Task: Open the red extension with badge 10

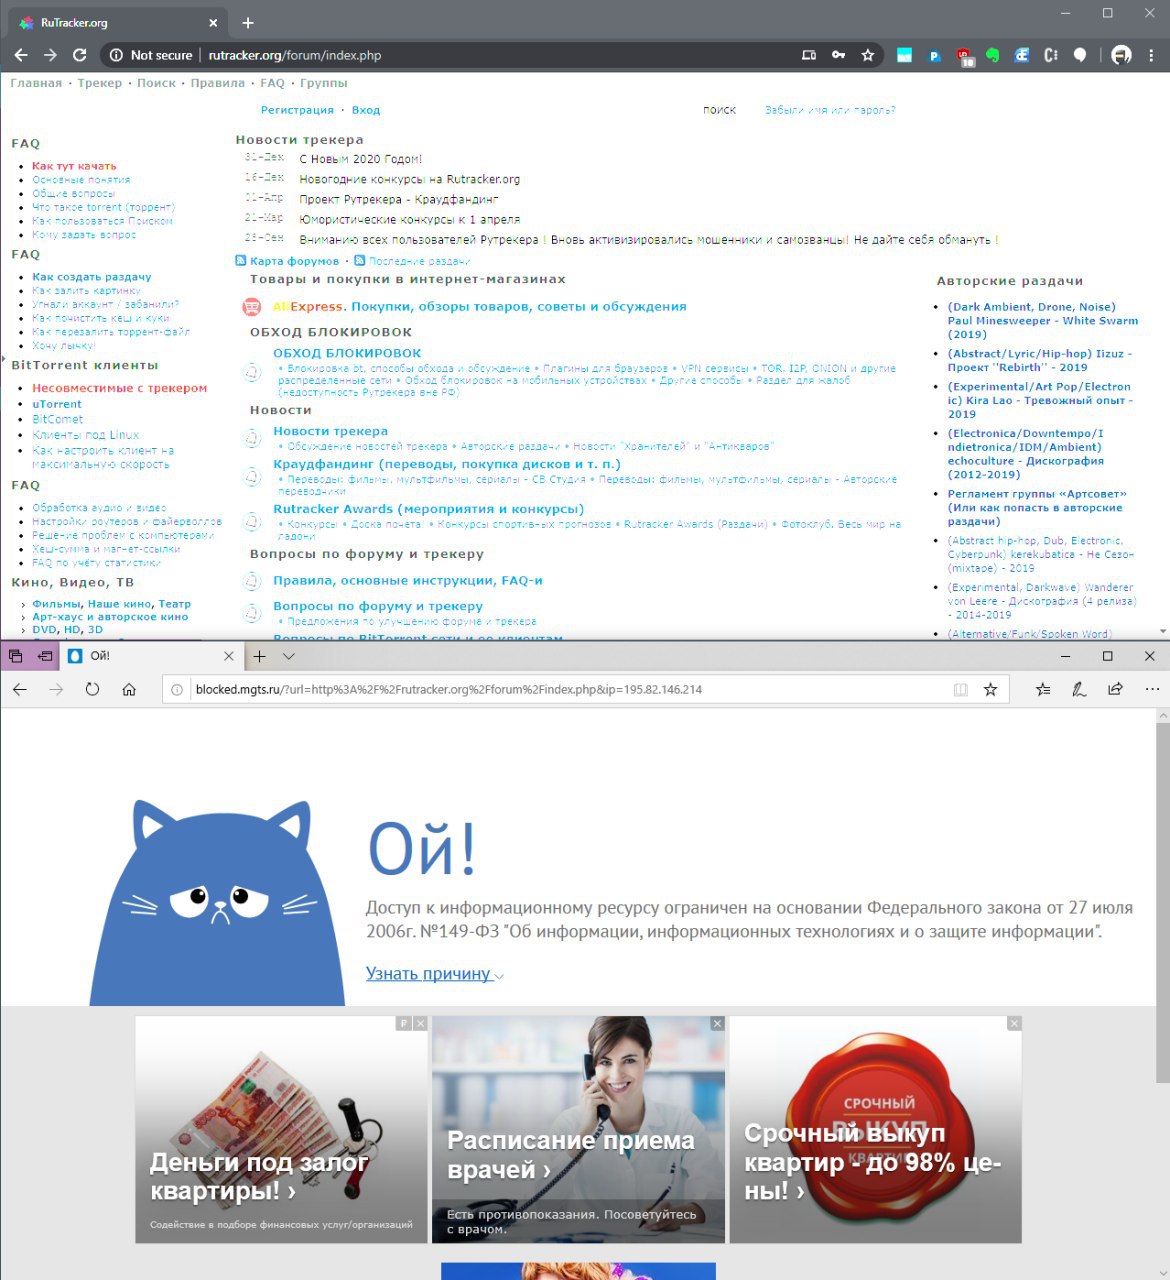Action: (x=964, y=56)
